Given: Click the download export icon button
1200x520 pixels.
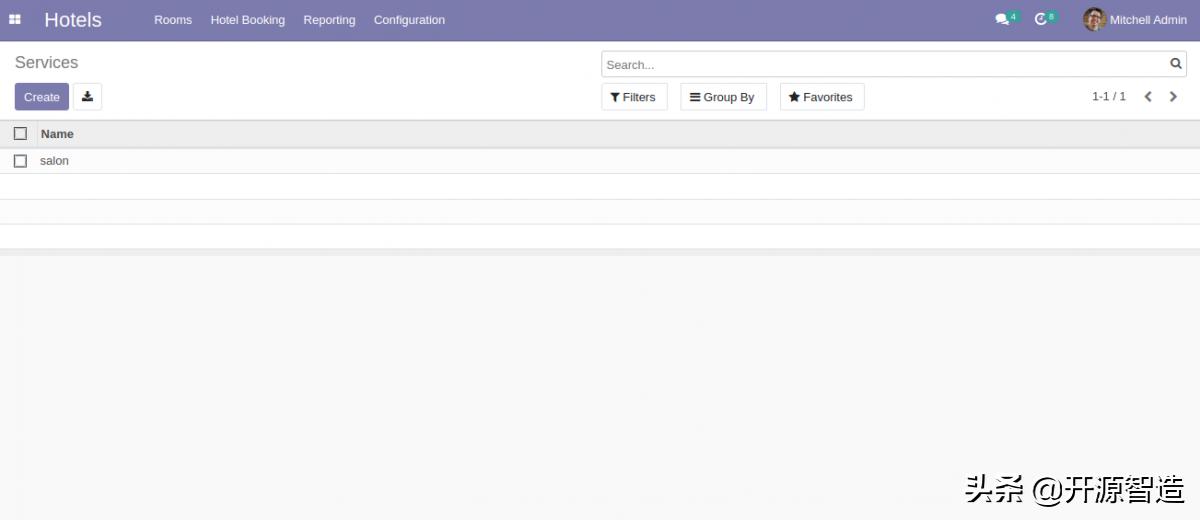Looking at the screenshot, I should click(87, 97).
